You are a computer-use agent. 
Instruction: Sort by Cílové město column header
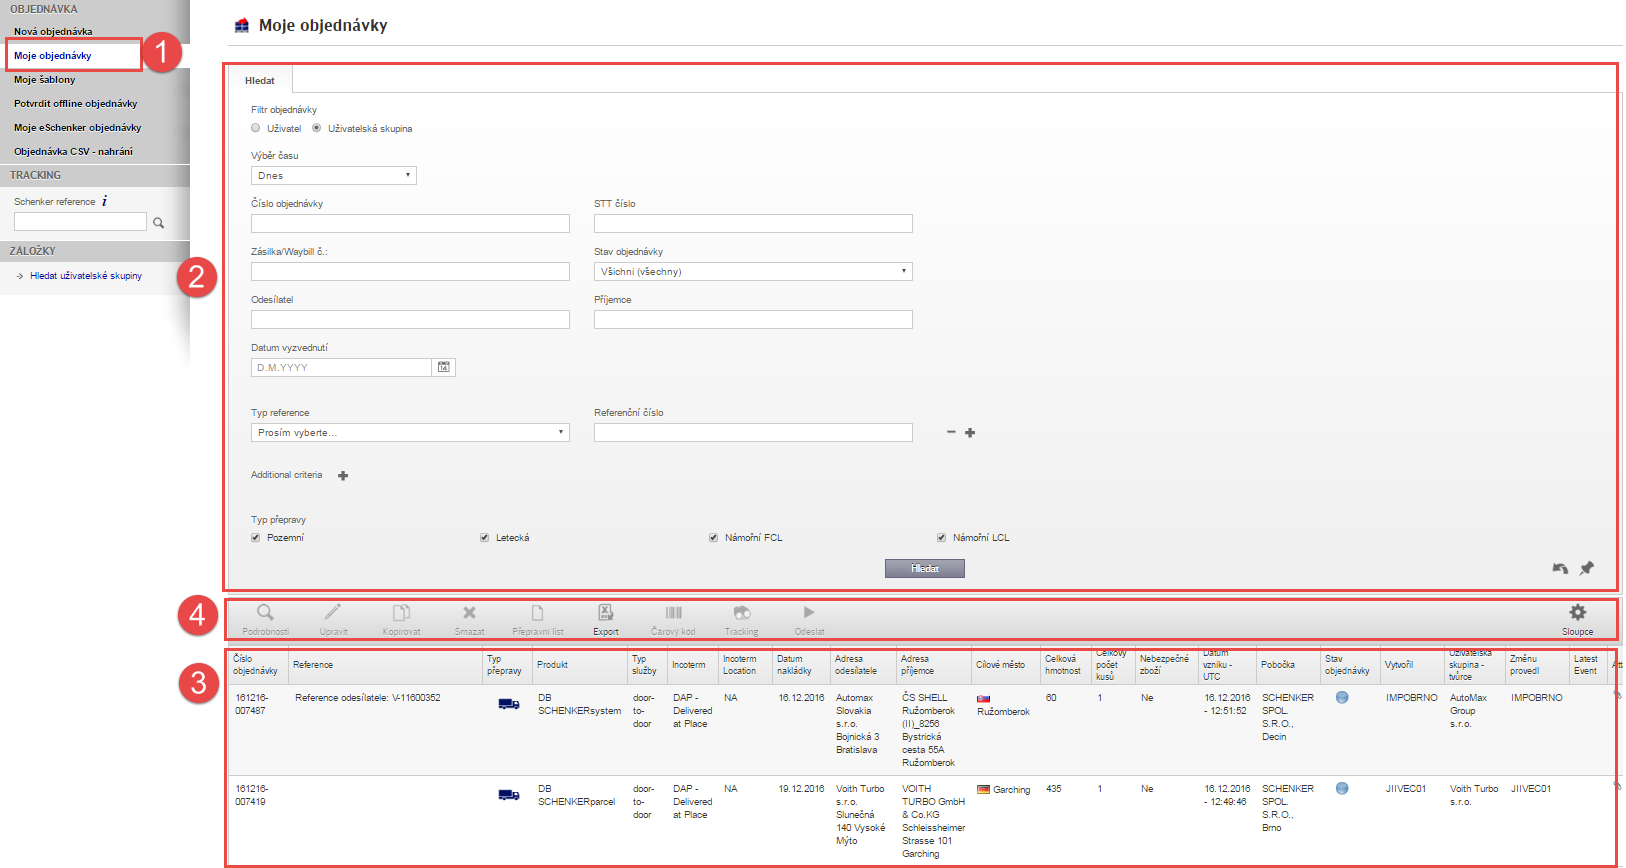click(x=1005, y=665)
